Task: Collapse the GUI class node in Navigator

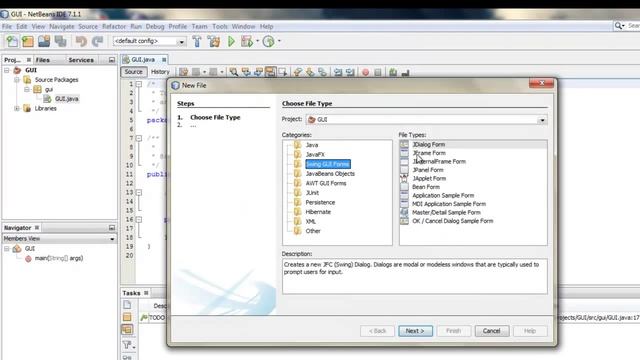Action: 7,249
